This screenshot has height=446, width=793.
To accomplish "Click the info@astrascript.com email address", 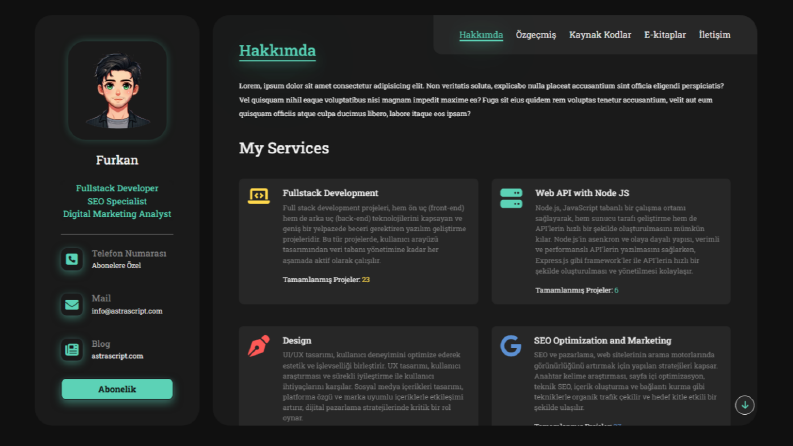I will [x=127, y=311].
